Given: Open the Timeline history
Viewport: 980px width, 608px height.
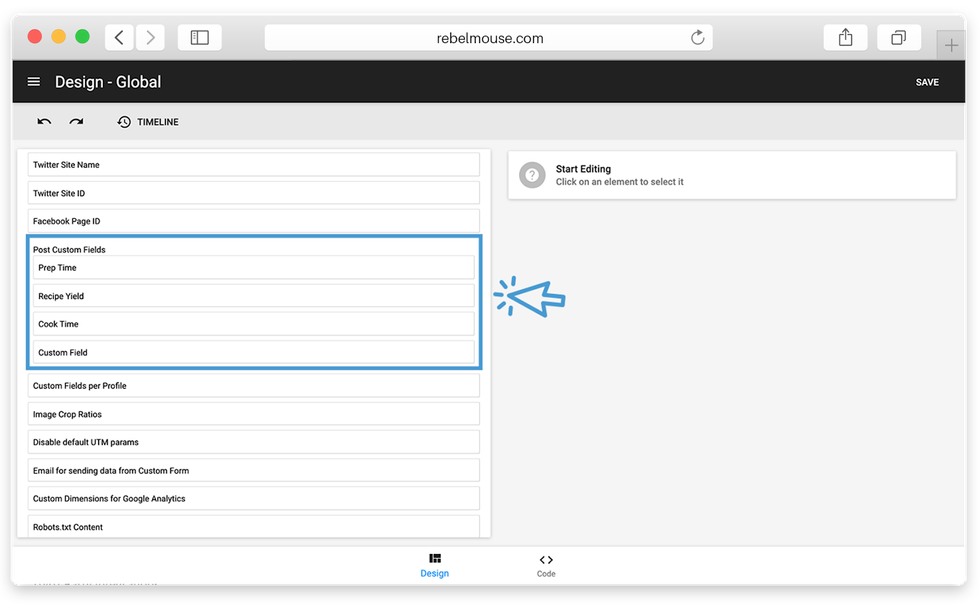Looking at the screenshot, I should [148, 122].
